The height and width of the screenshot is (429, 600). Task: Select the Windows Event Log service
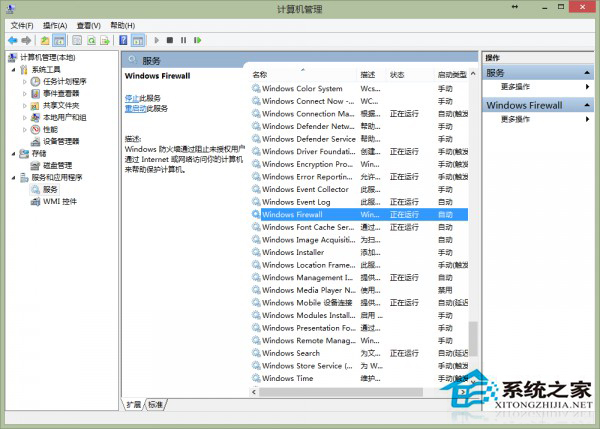coord(360,202)
